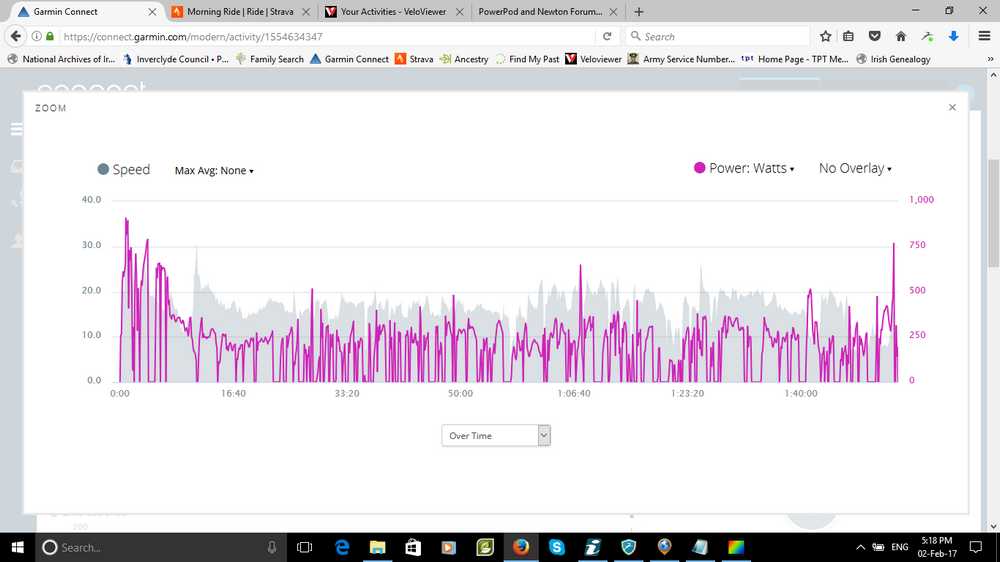Open Skype from the taskbar
1000x562 pixels.
pyautogui.click(x=557, y=547)
